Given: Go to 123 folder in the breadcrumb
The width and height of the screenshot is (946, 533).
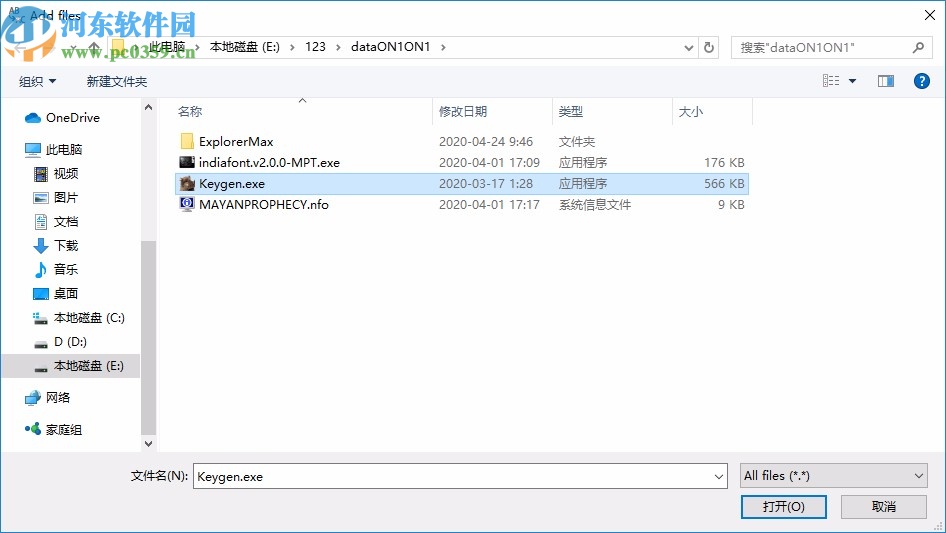Looking at the screenshot, I should 315,47.
